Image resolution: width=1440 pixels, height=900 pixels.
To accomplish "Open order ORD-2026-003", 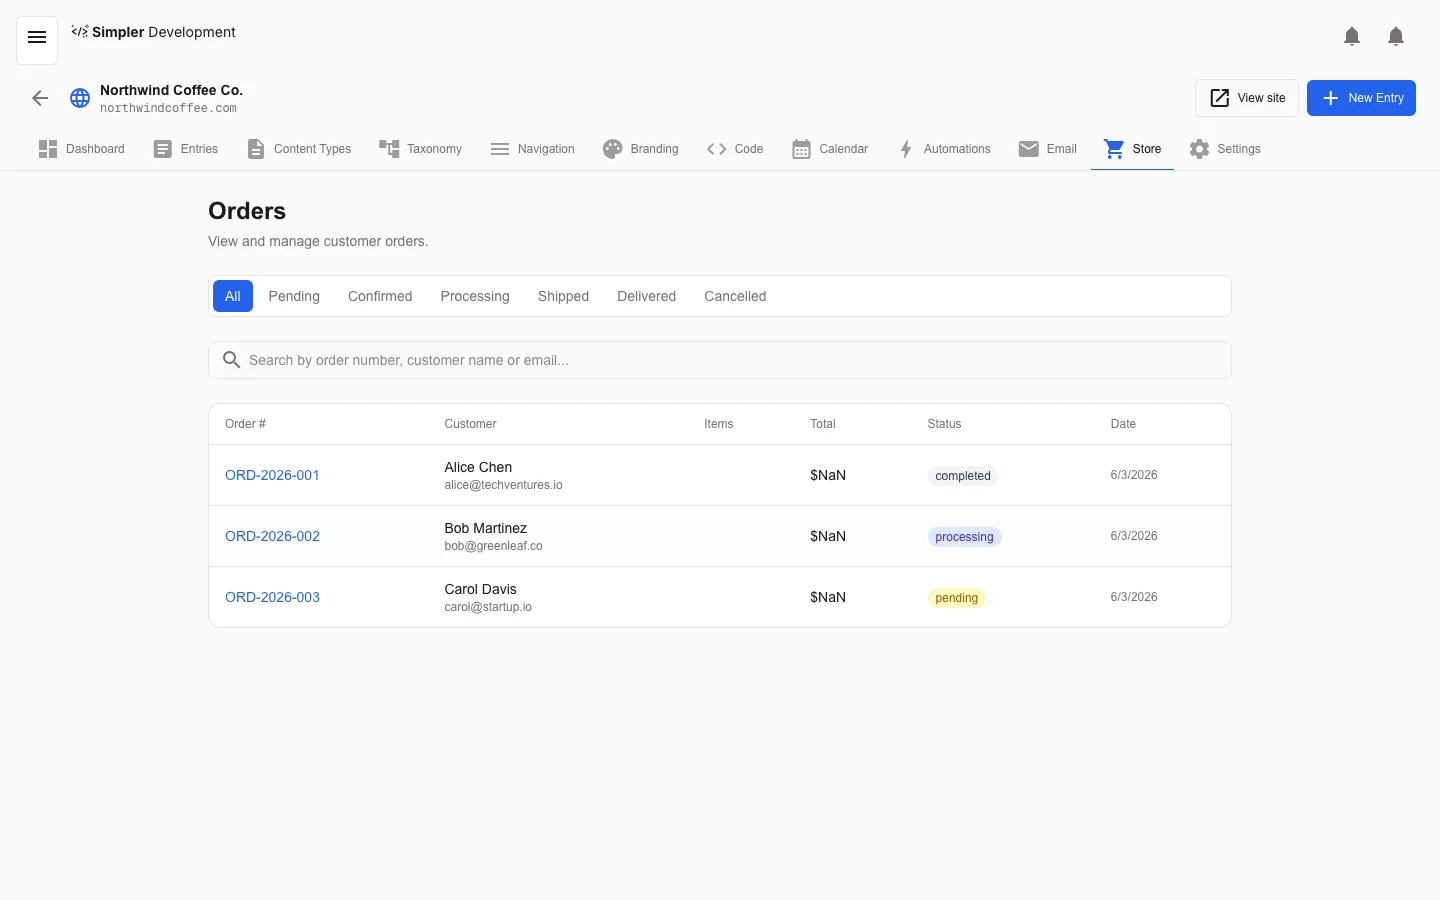I will tap(272, 597).
